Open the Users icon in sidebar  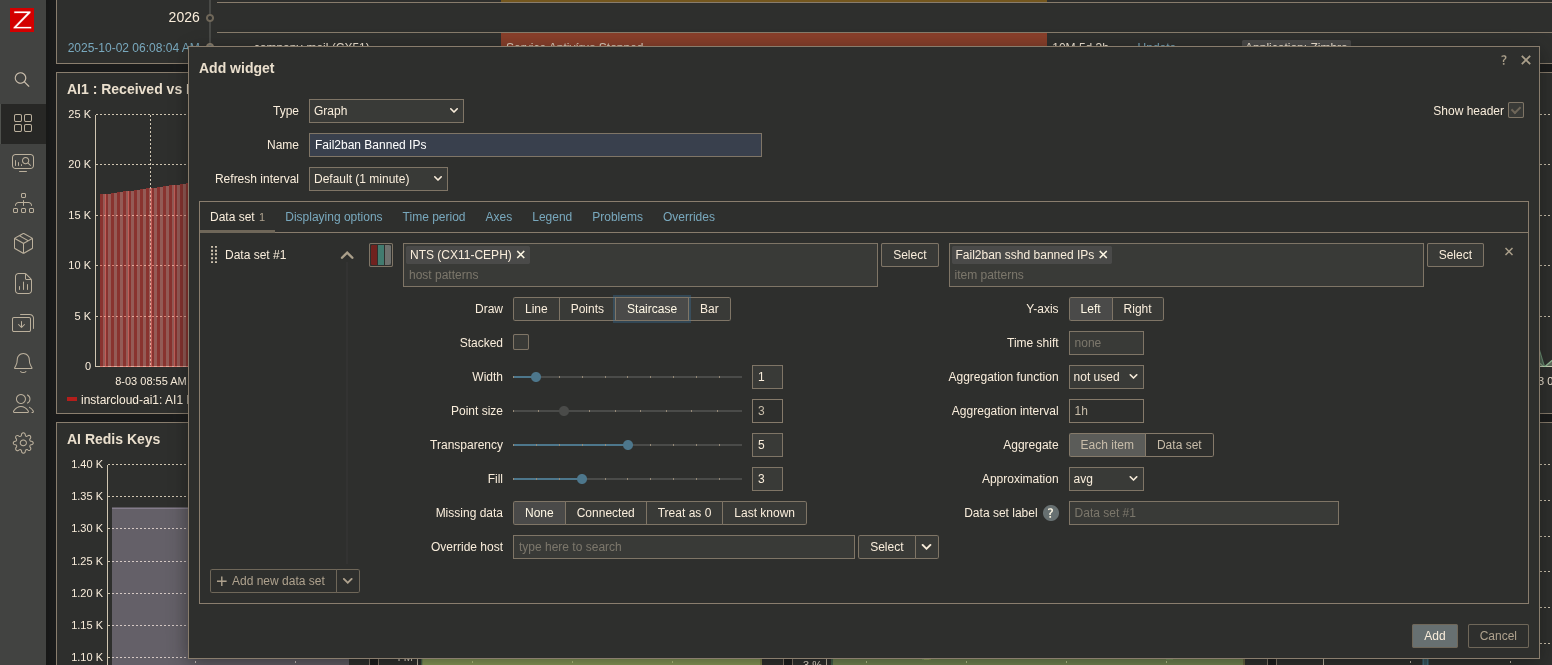pyautogui.click(x=23, y=403)
